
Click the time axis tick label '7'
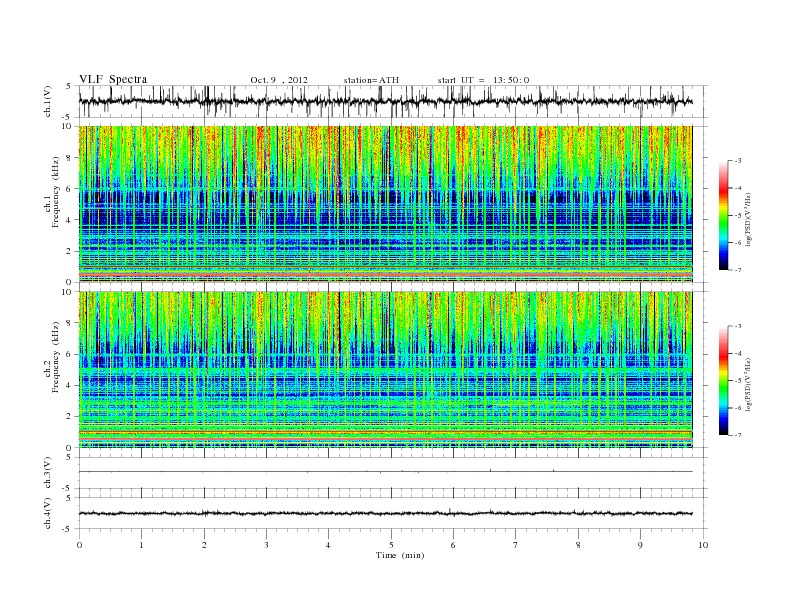516,545
